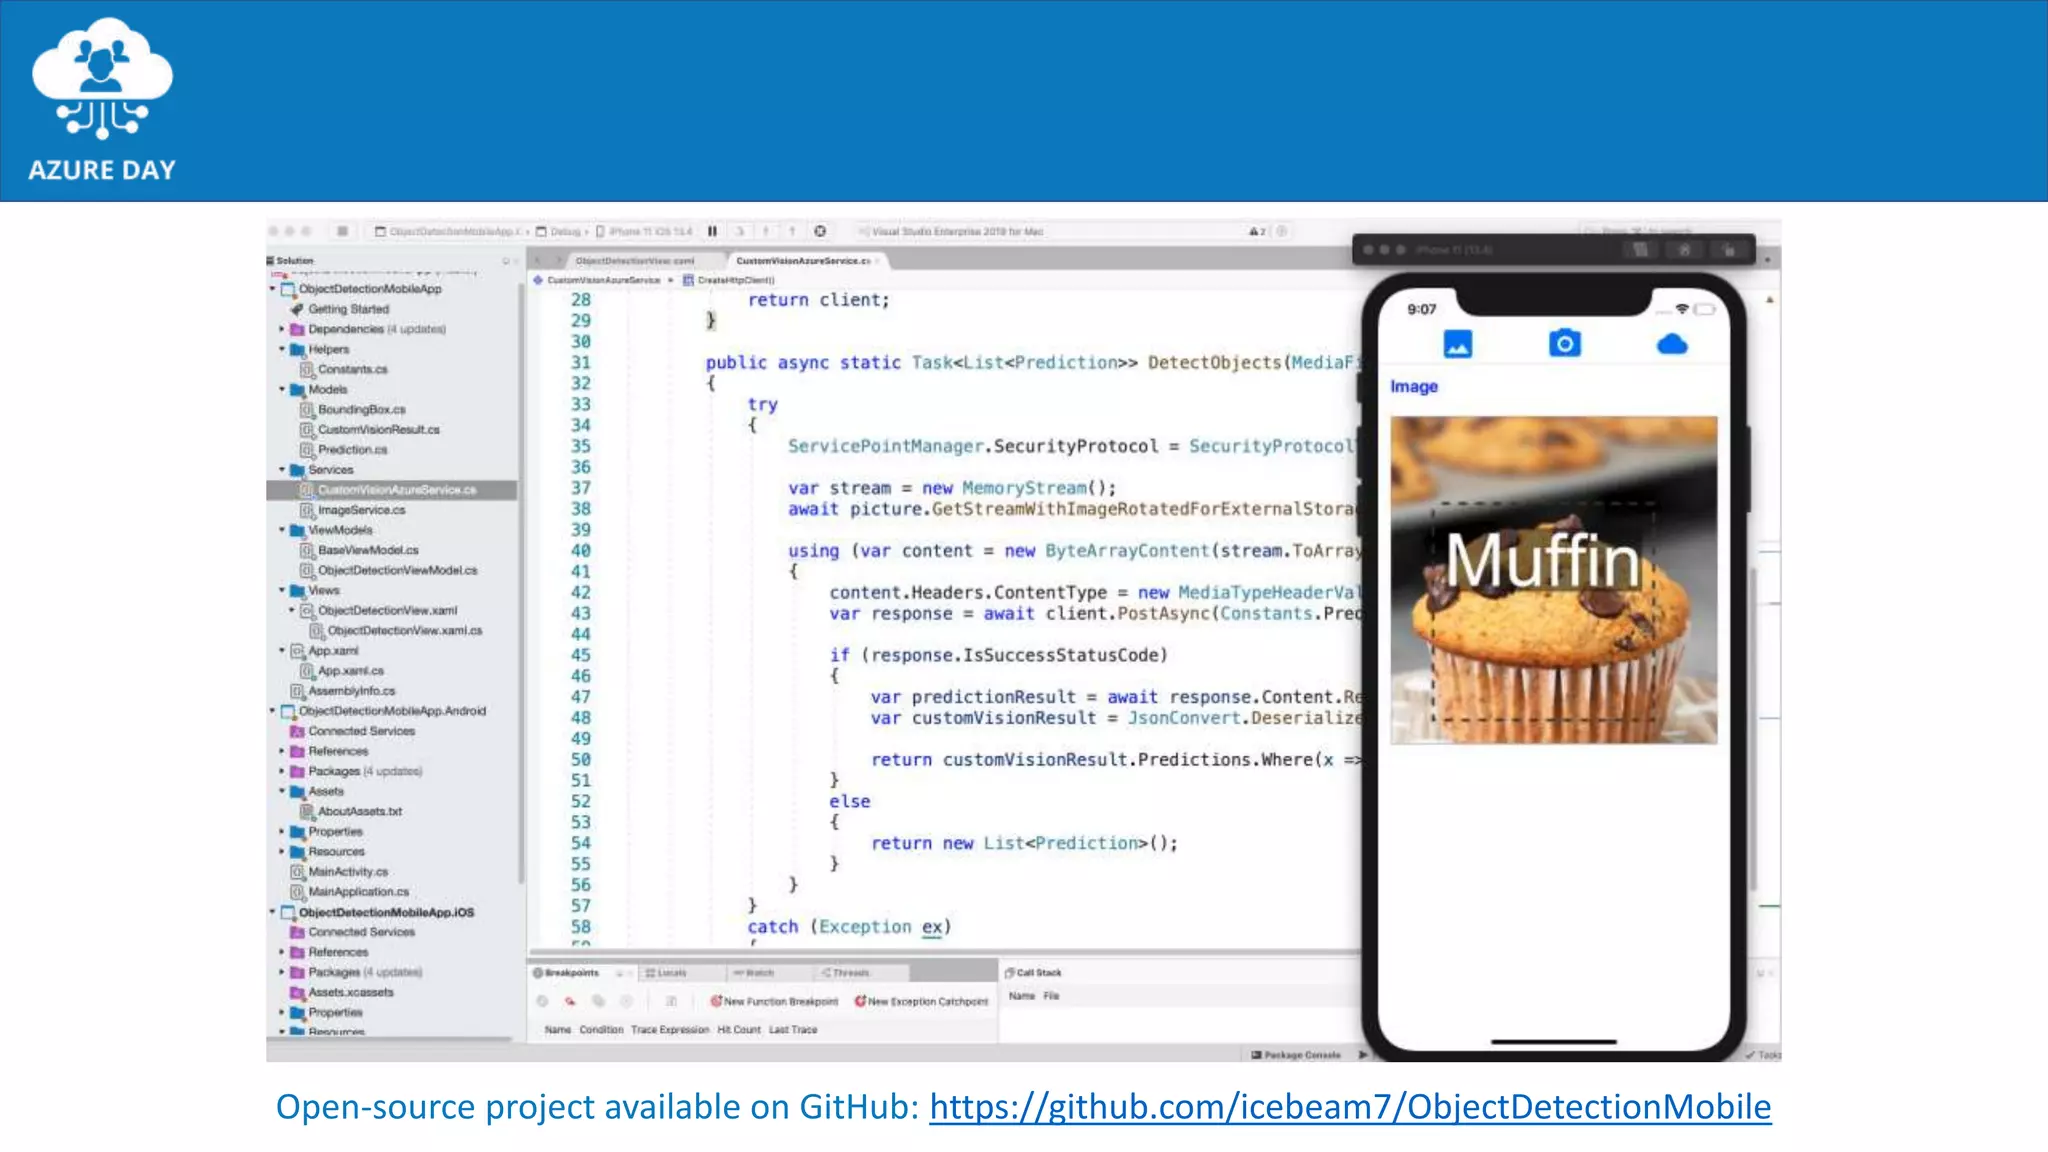Click the warnings indicator showing 2

pos(1257,231)
